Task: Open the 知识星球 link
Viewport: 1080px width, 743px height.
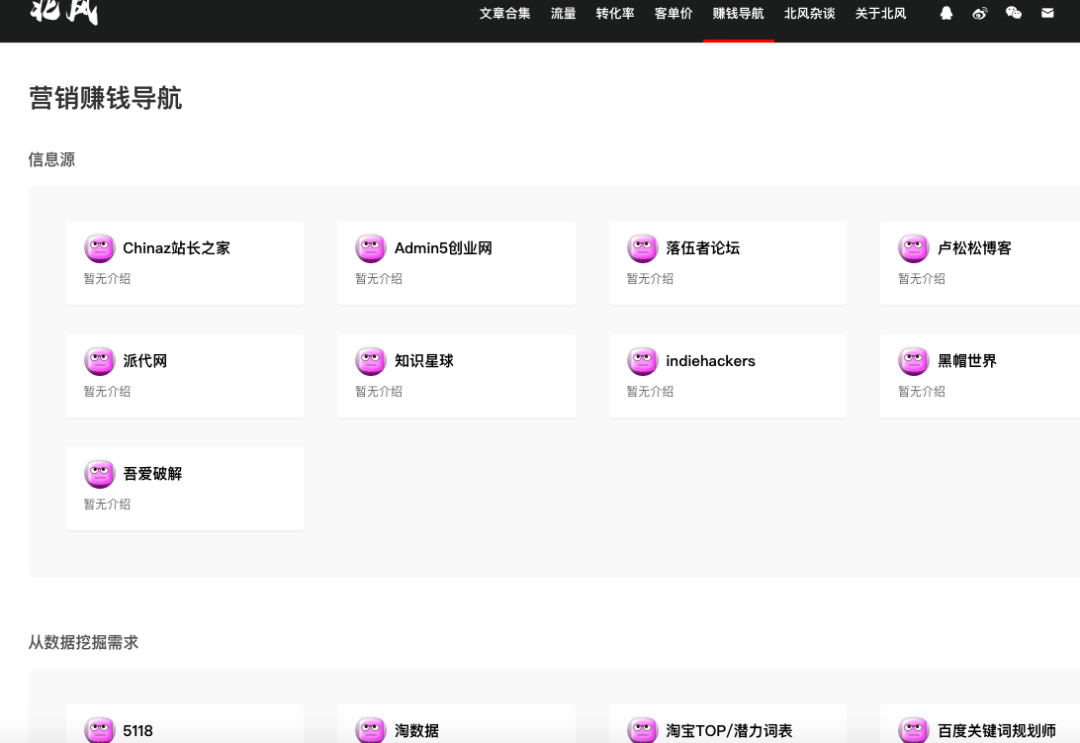Action: (x=424, y=361)
